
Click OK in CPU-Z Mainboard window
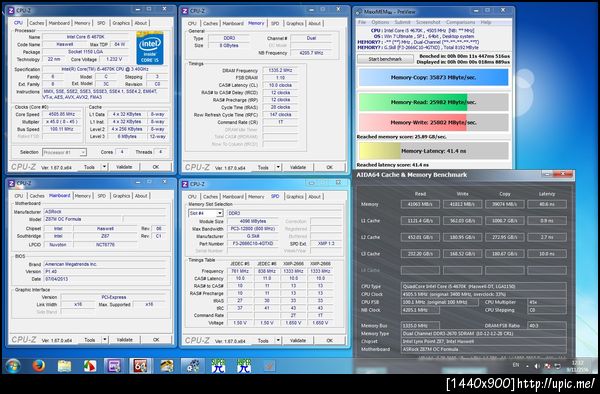(156, 340)
